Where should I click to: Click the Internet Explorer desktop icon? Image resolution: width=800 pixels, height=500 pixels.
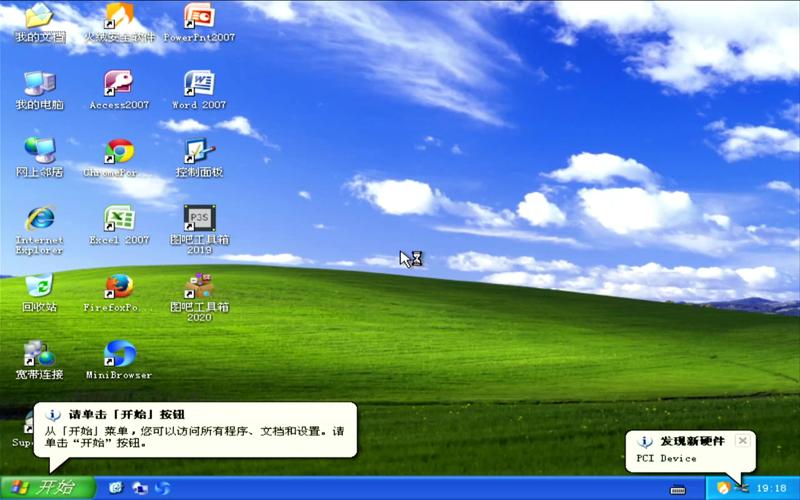point(39,230)
